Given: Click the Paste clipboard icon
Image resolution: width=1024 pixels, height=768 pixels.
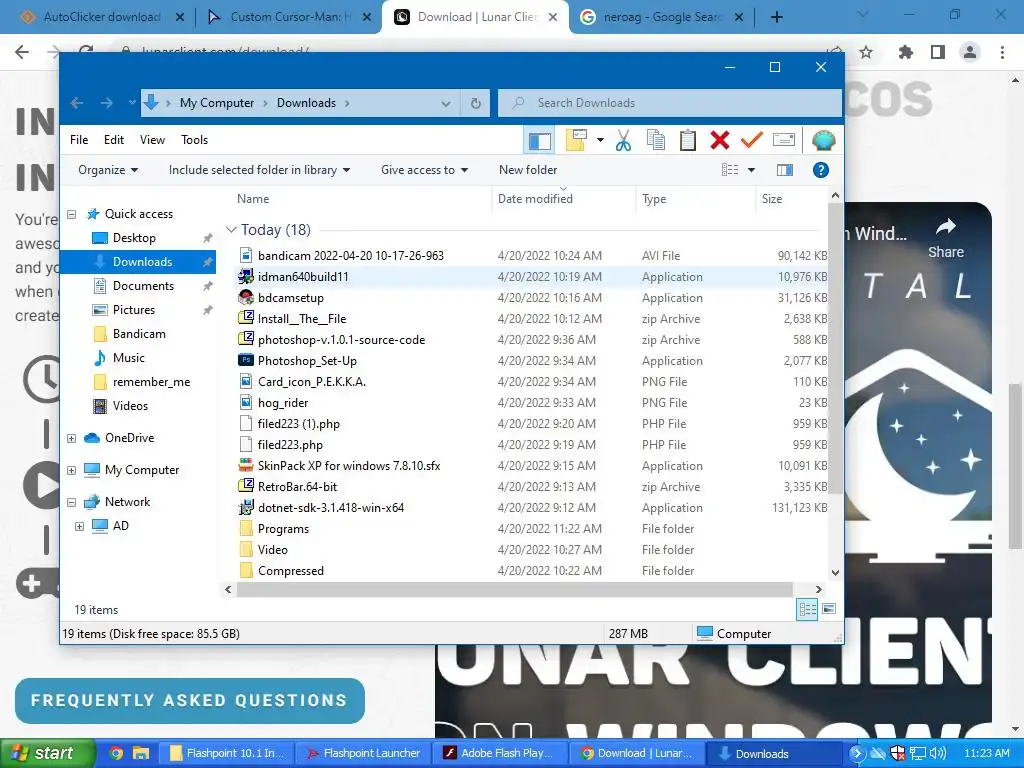Looking at the screenshot, I should tap(688, 140).
